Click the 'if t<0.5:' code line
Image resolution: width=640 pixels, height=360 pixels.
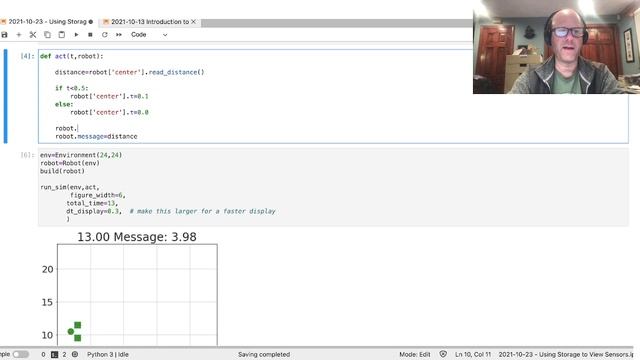click(71, 88)
